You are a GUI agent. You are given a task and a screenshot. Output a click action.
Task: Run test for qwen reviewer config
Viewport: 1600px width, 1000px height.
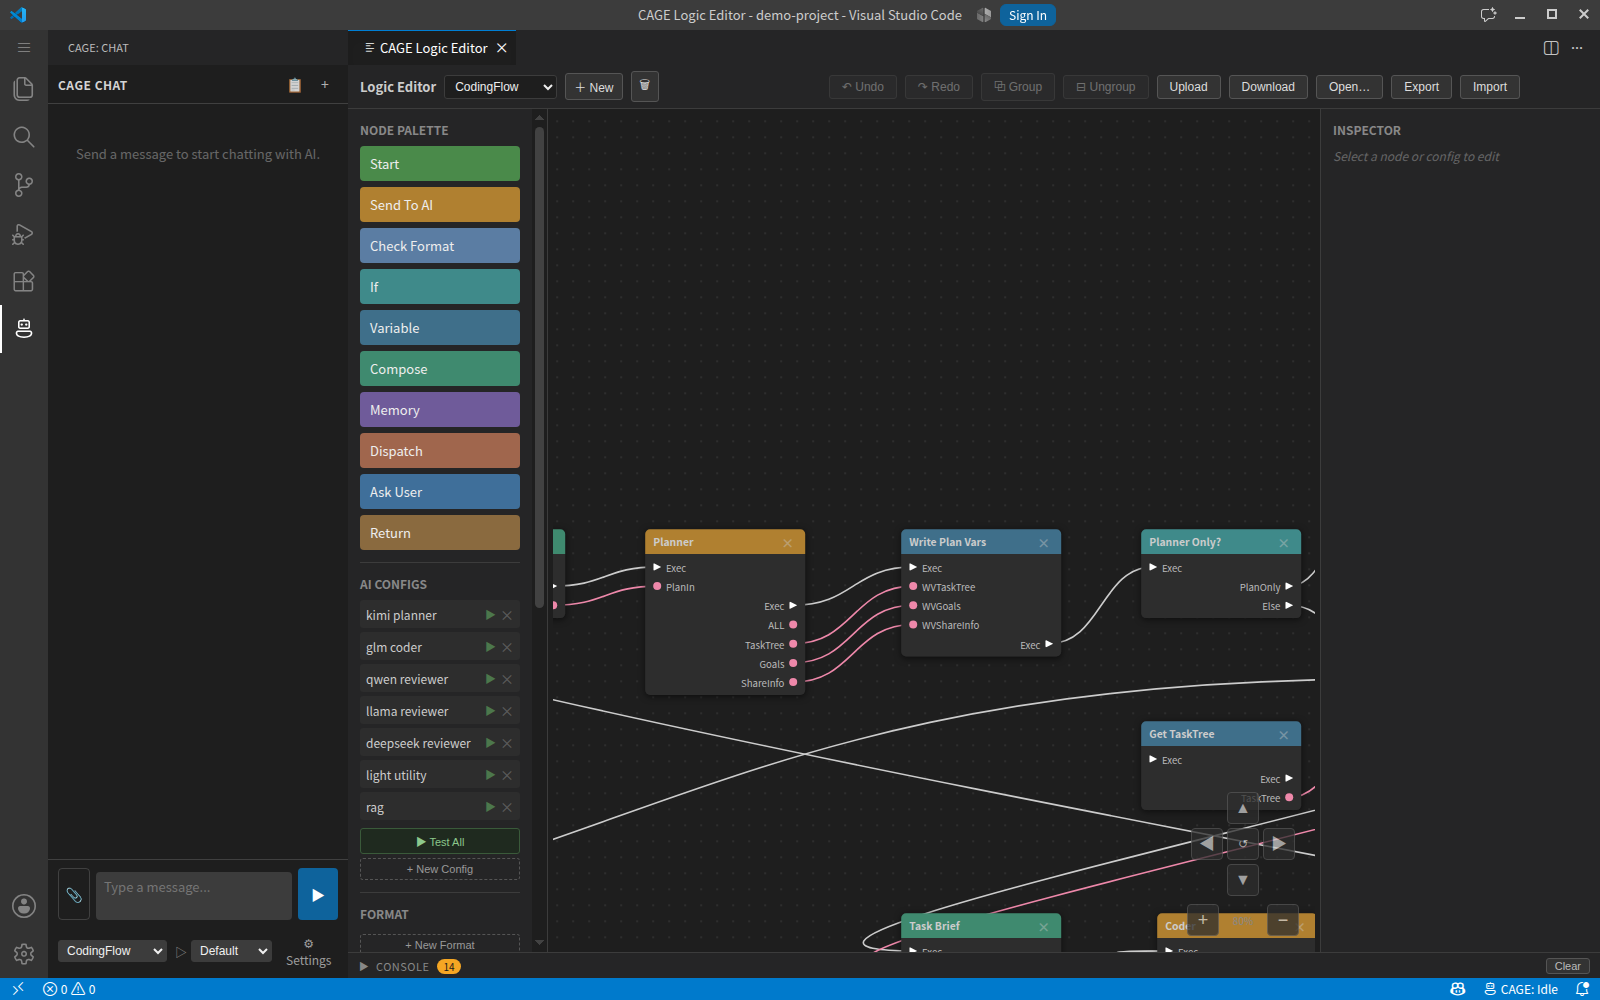pos(490,679)
